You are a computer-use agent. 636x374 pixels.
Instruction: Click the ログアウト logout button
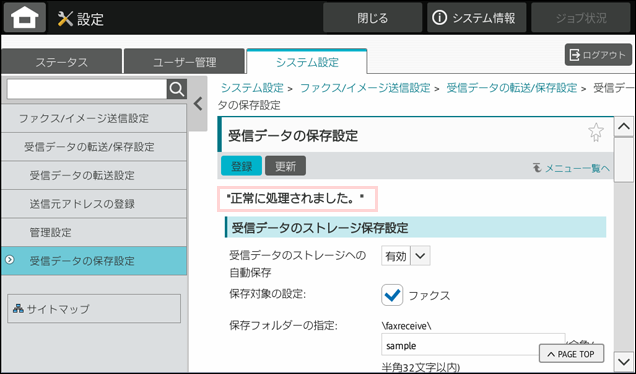[598, 55]
